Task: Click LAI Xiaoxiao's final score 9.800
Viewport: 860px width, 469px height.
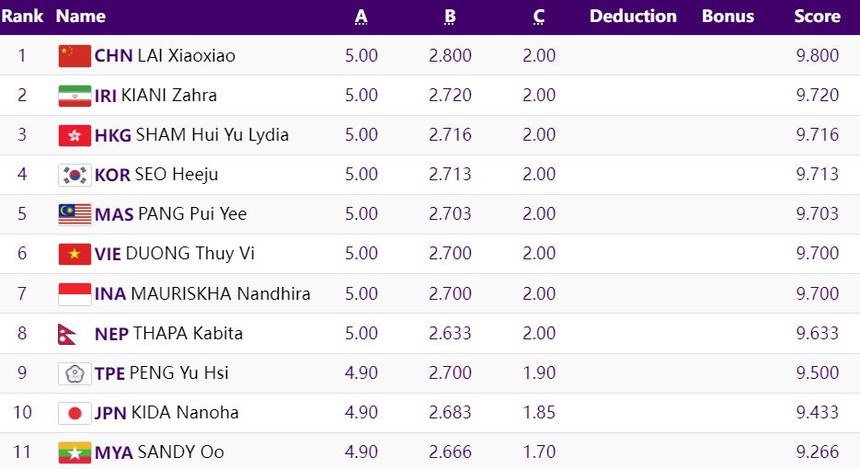Action: point(817,56)
